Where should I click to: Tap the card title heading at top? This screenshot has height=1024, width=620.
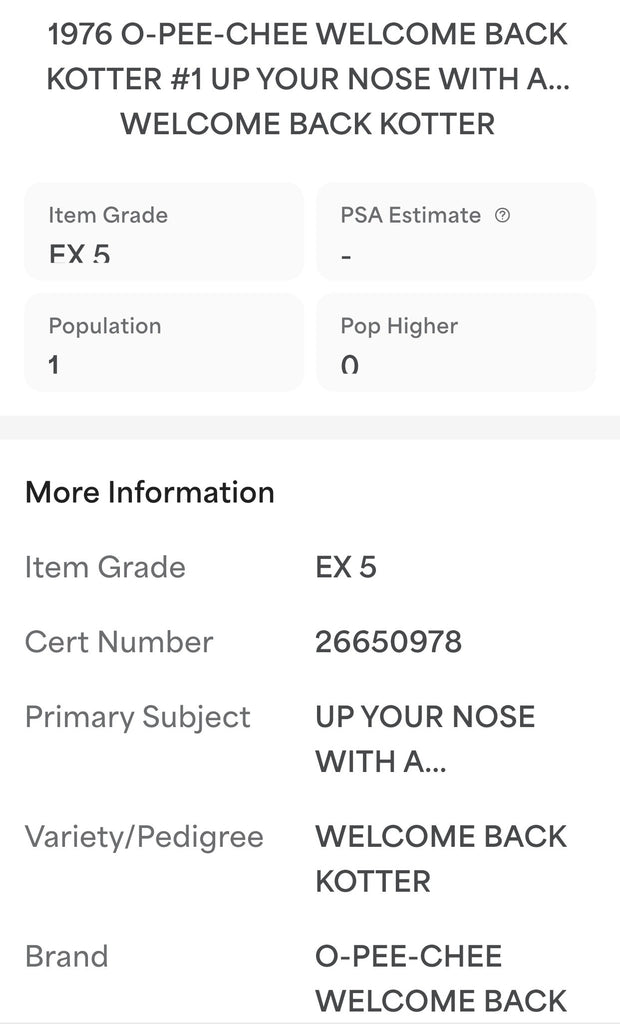tap(308, 79)
